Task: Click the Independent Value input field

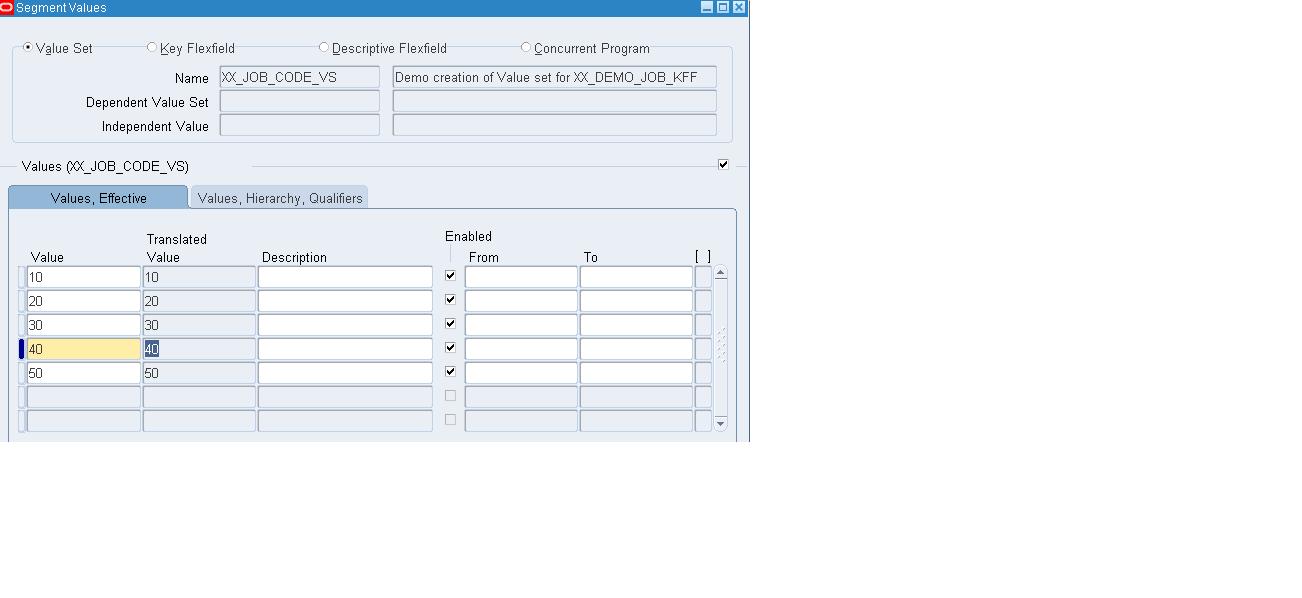Action: pyautogui.click(x=299, y=124)
